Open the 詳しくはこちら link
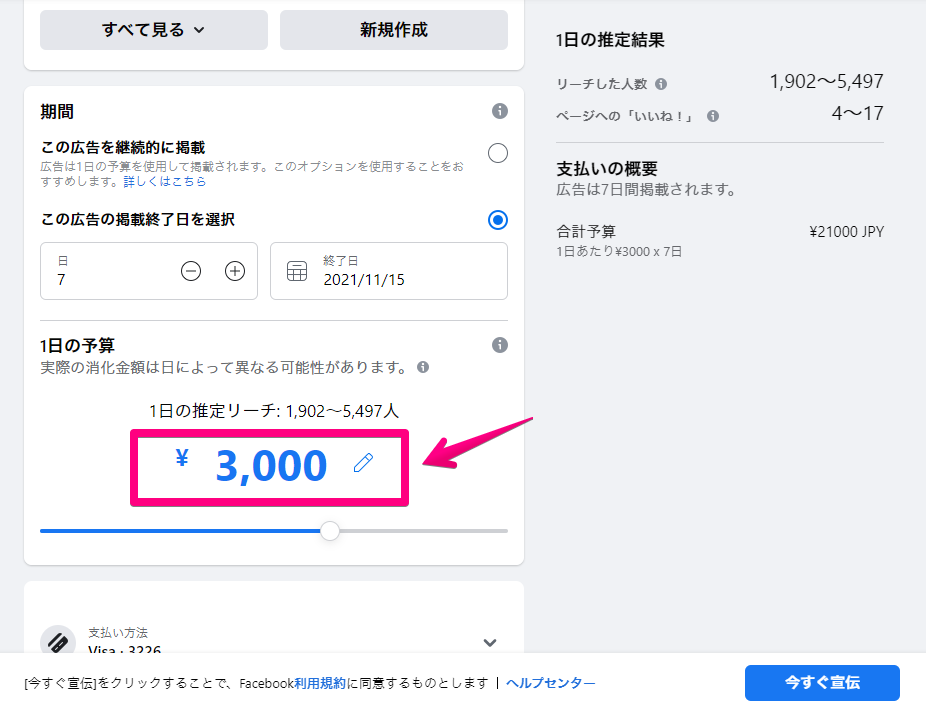 coord(165,181)
